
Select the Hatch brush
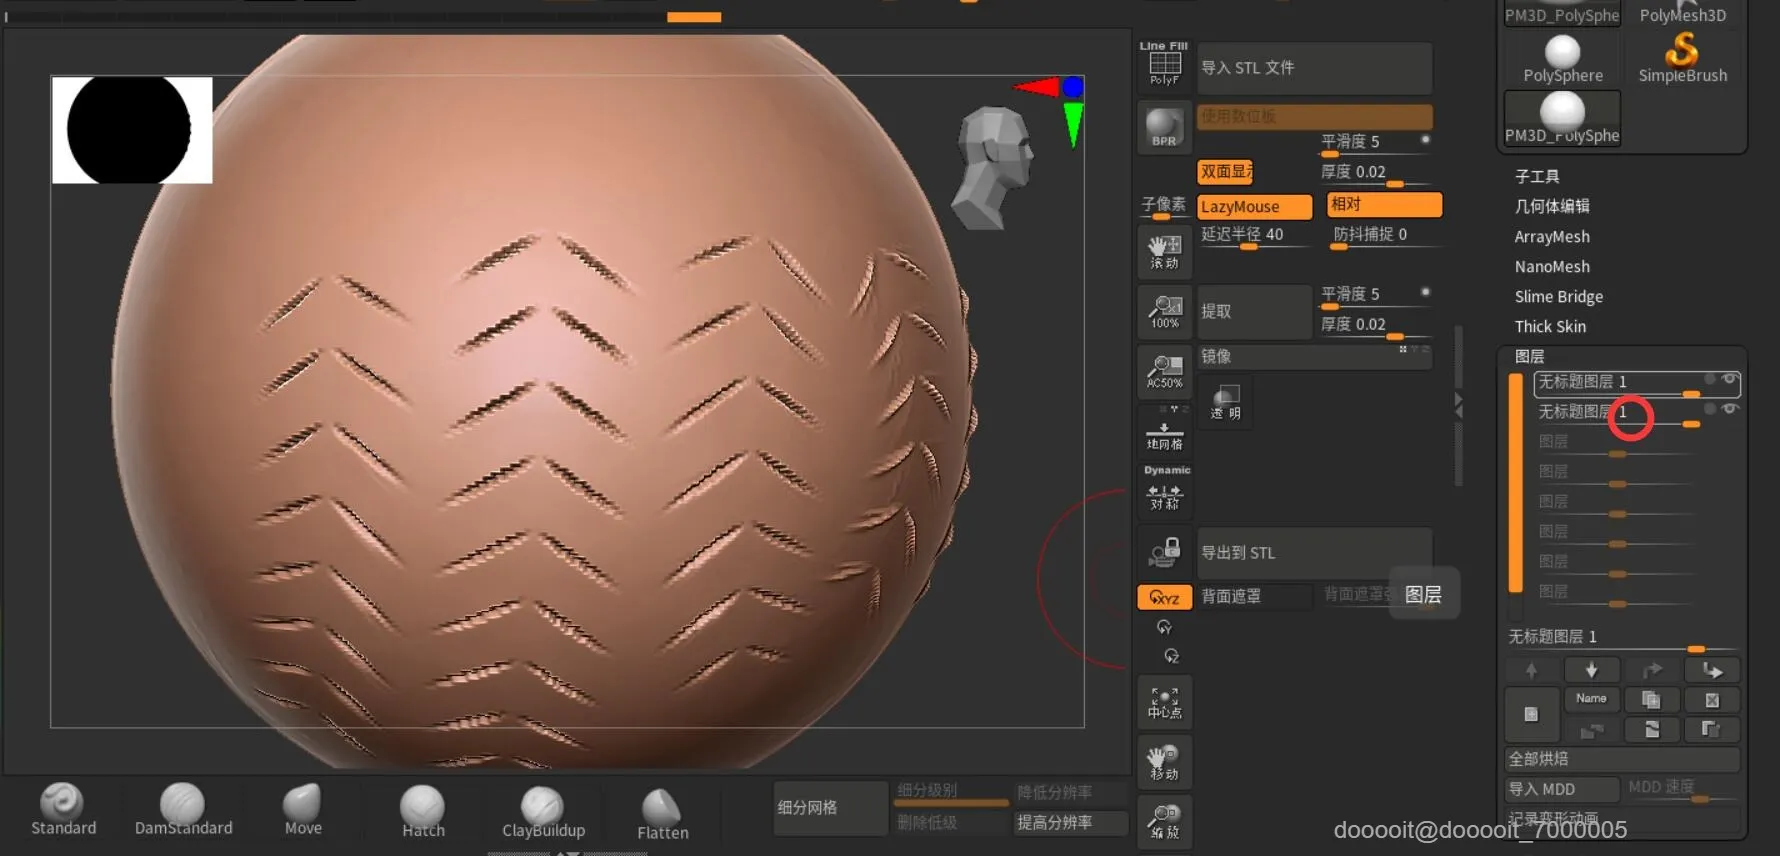point(423,810)
